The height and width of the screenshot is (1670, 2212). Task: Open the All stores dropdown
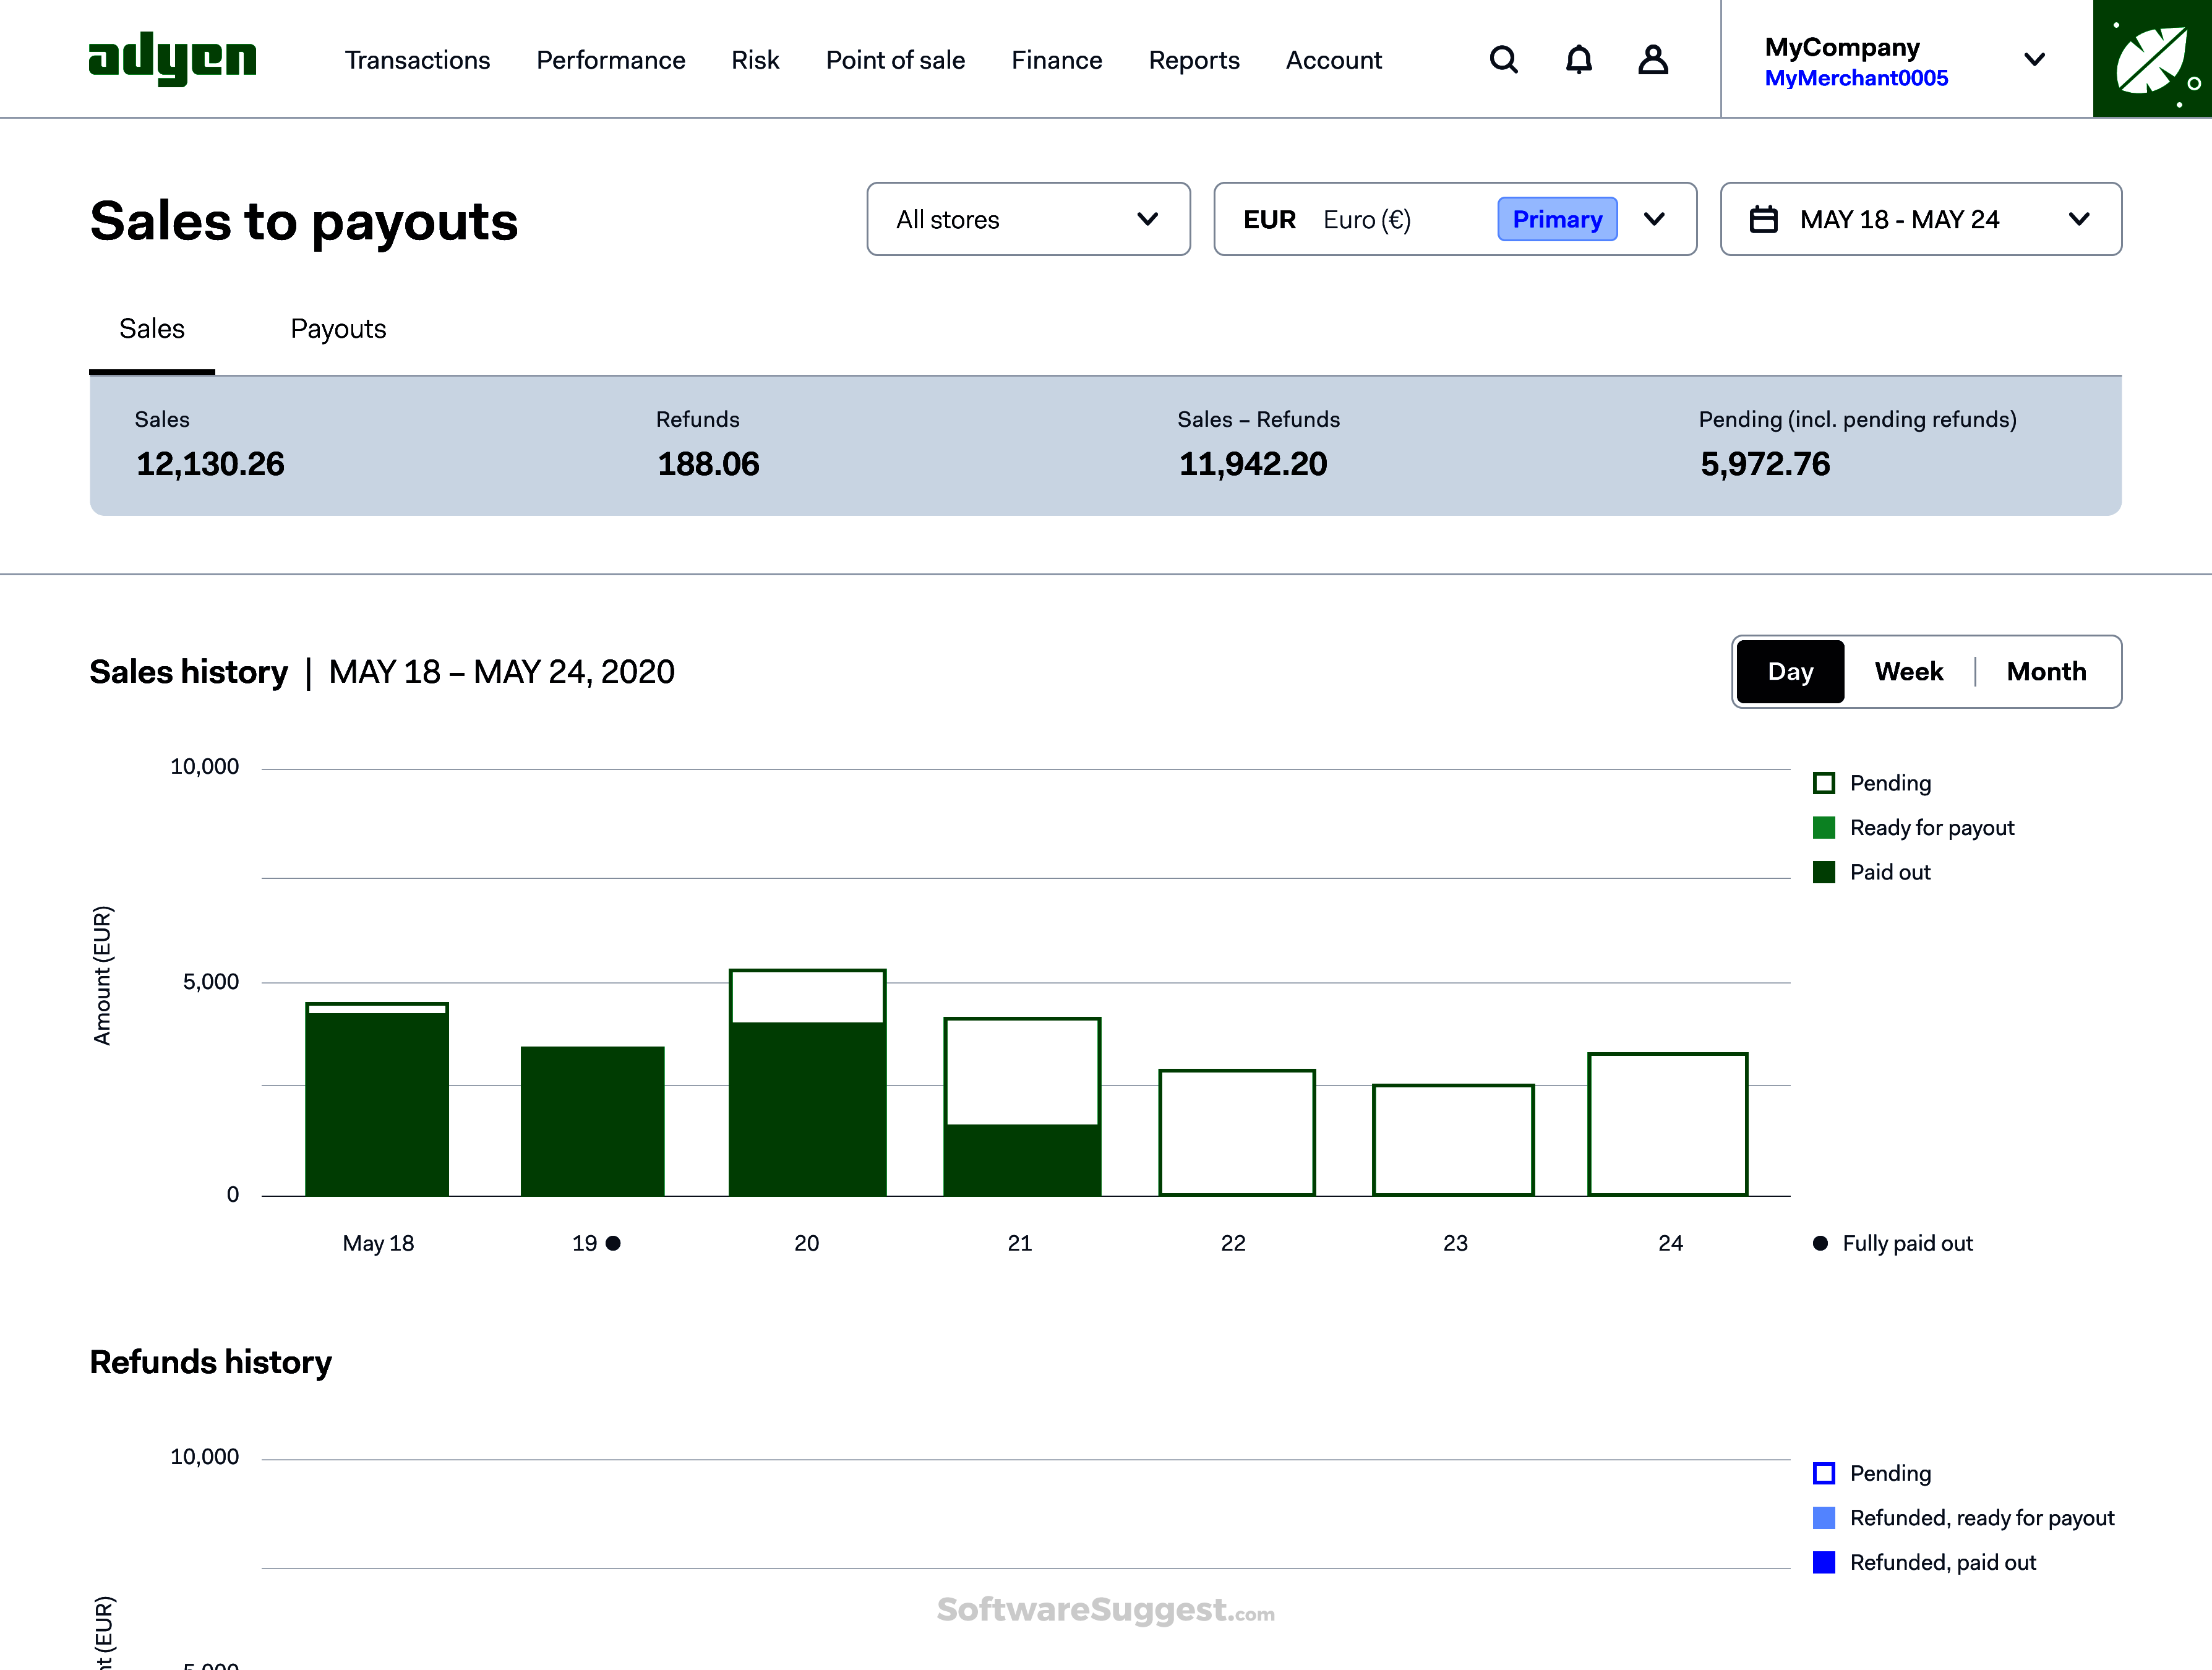1028,219
